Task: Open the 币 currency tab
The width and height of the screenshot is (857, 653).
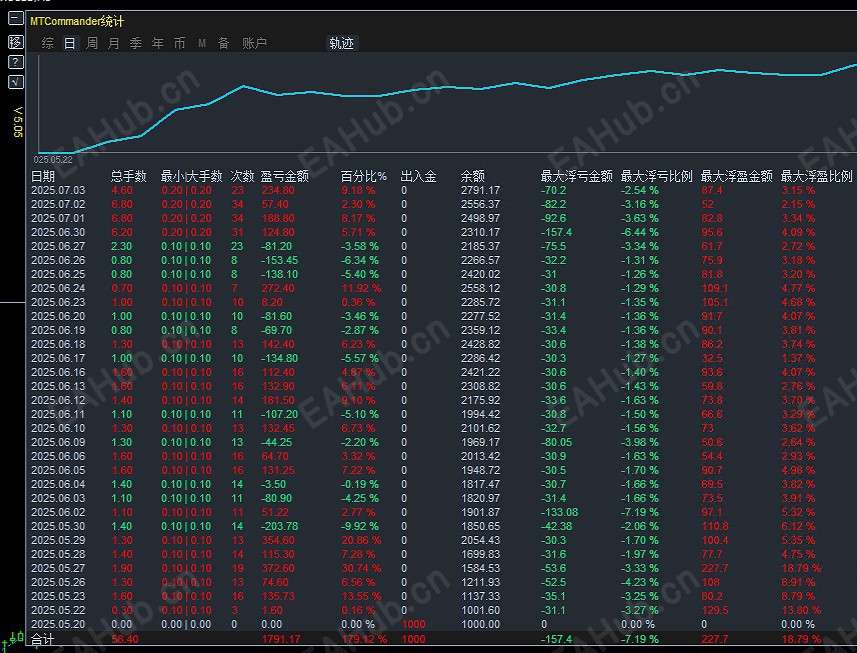Action: click(x=179, y=43)
